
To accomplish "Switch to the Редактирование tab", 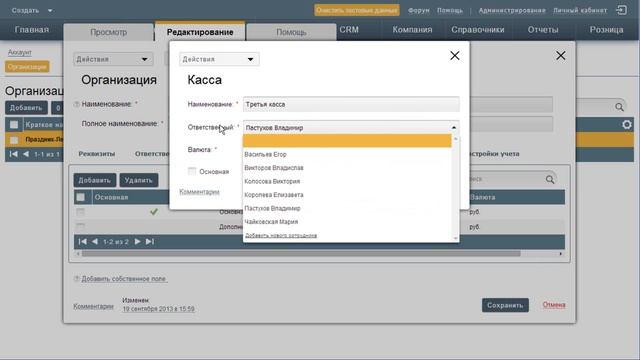I will pyautogui.click(x=200, y=32).
